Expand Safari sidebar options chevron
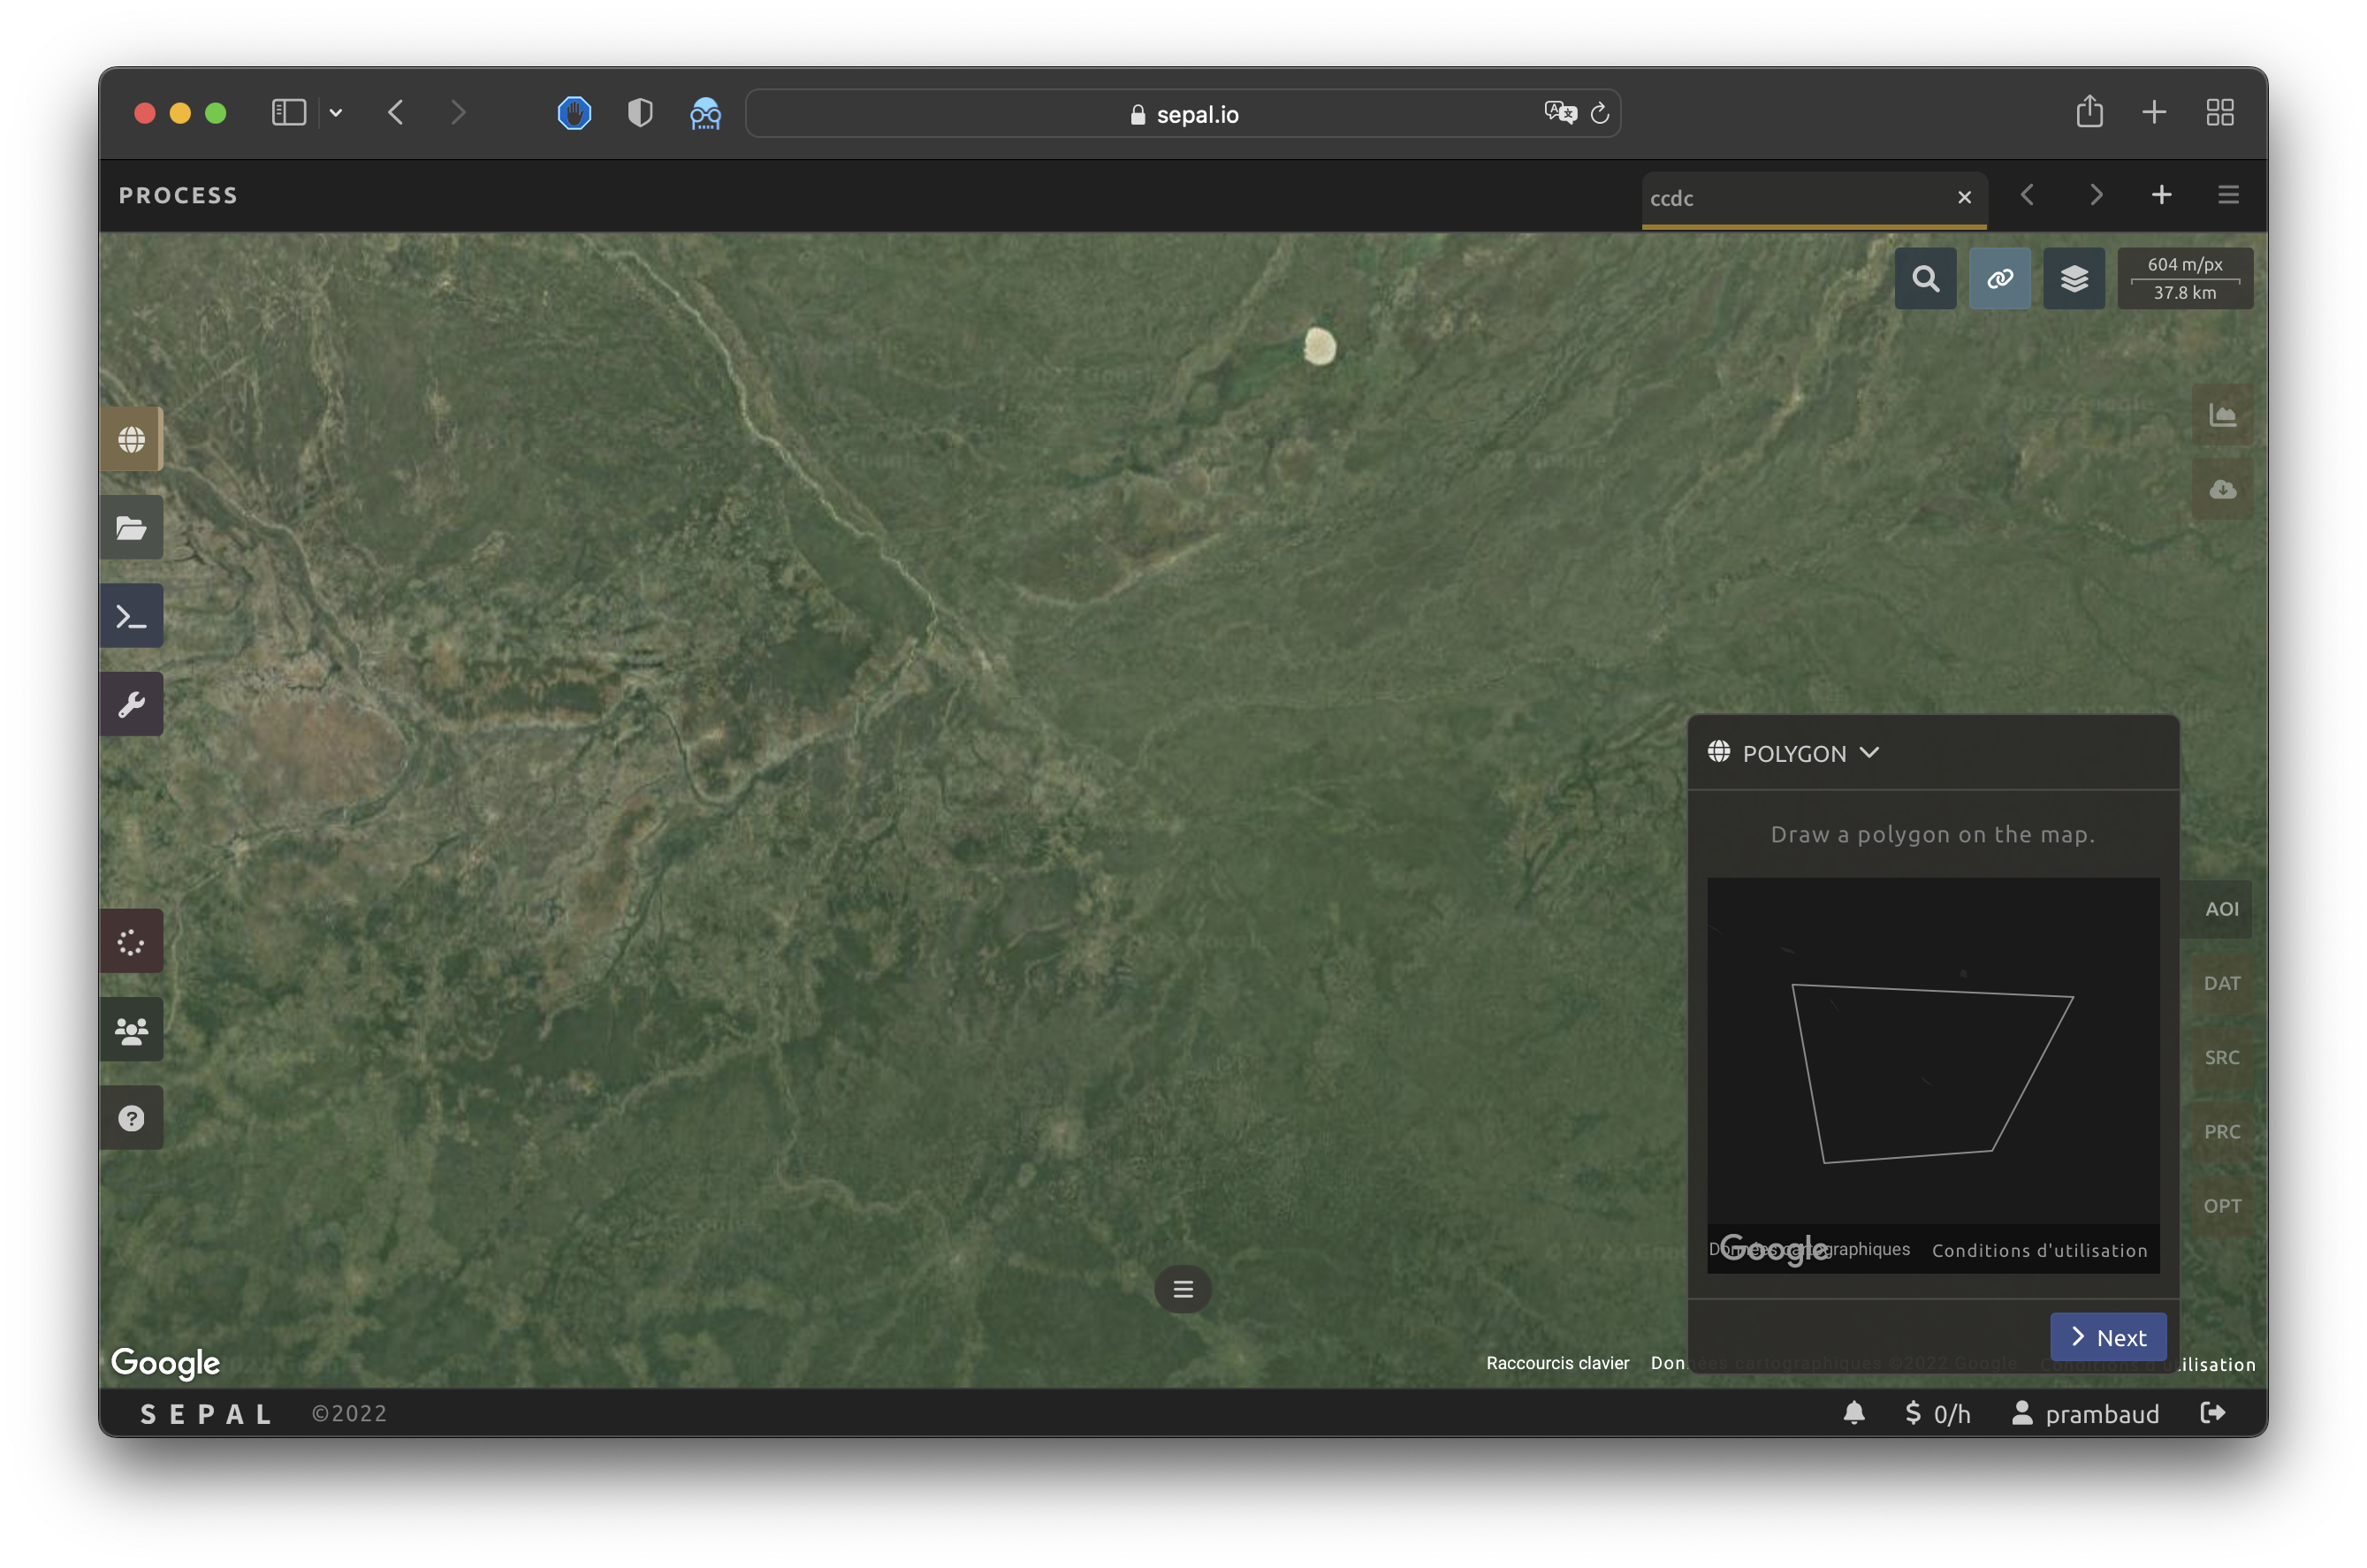This screenshot has width=2367, height=1568. [336, 113]
